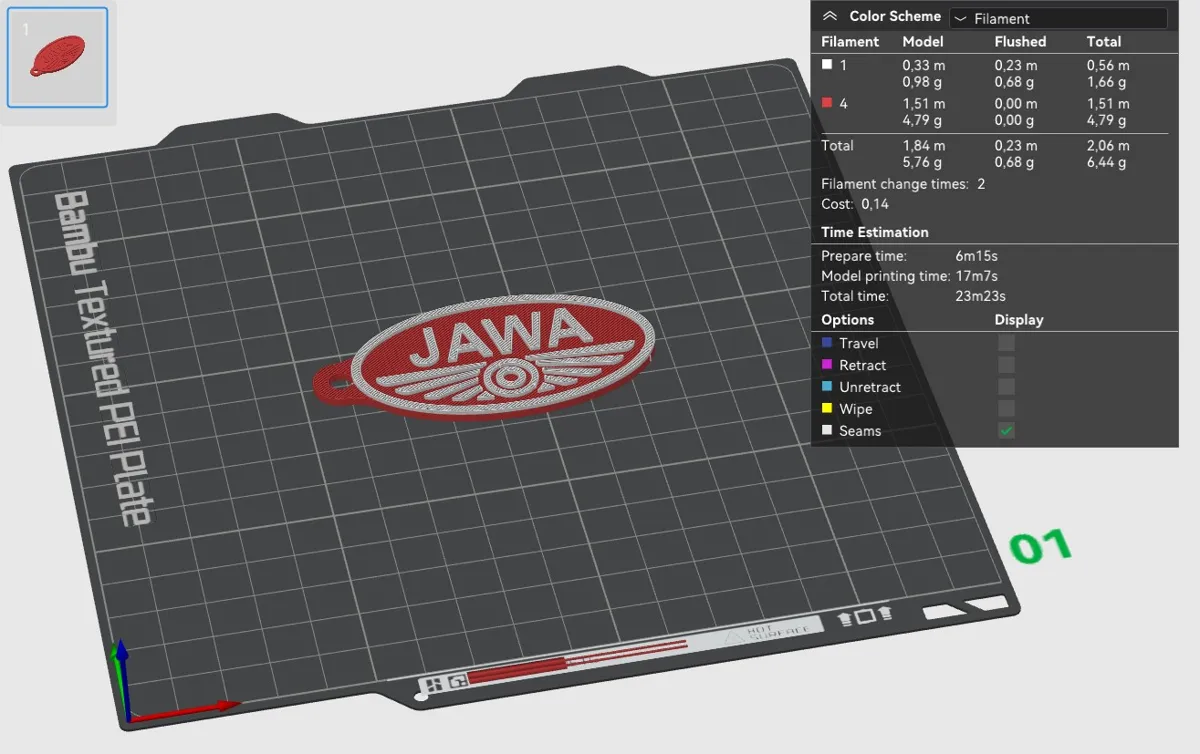Click the cyan Unretract legend square

click(x=827, y=387)
